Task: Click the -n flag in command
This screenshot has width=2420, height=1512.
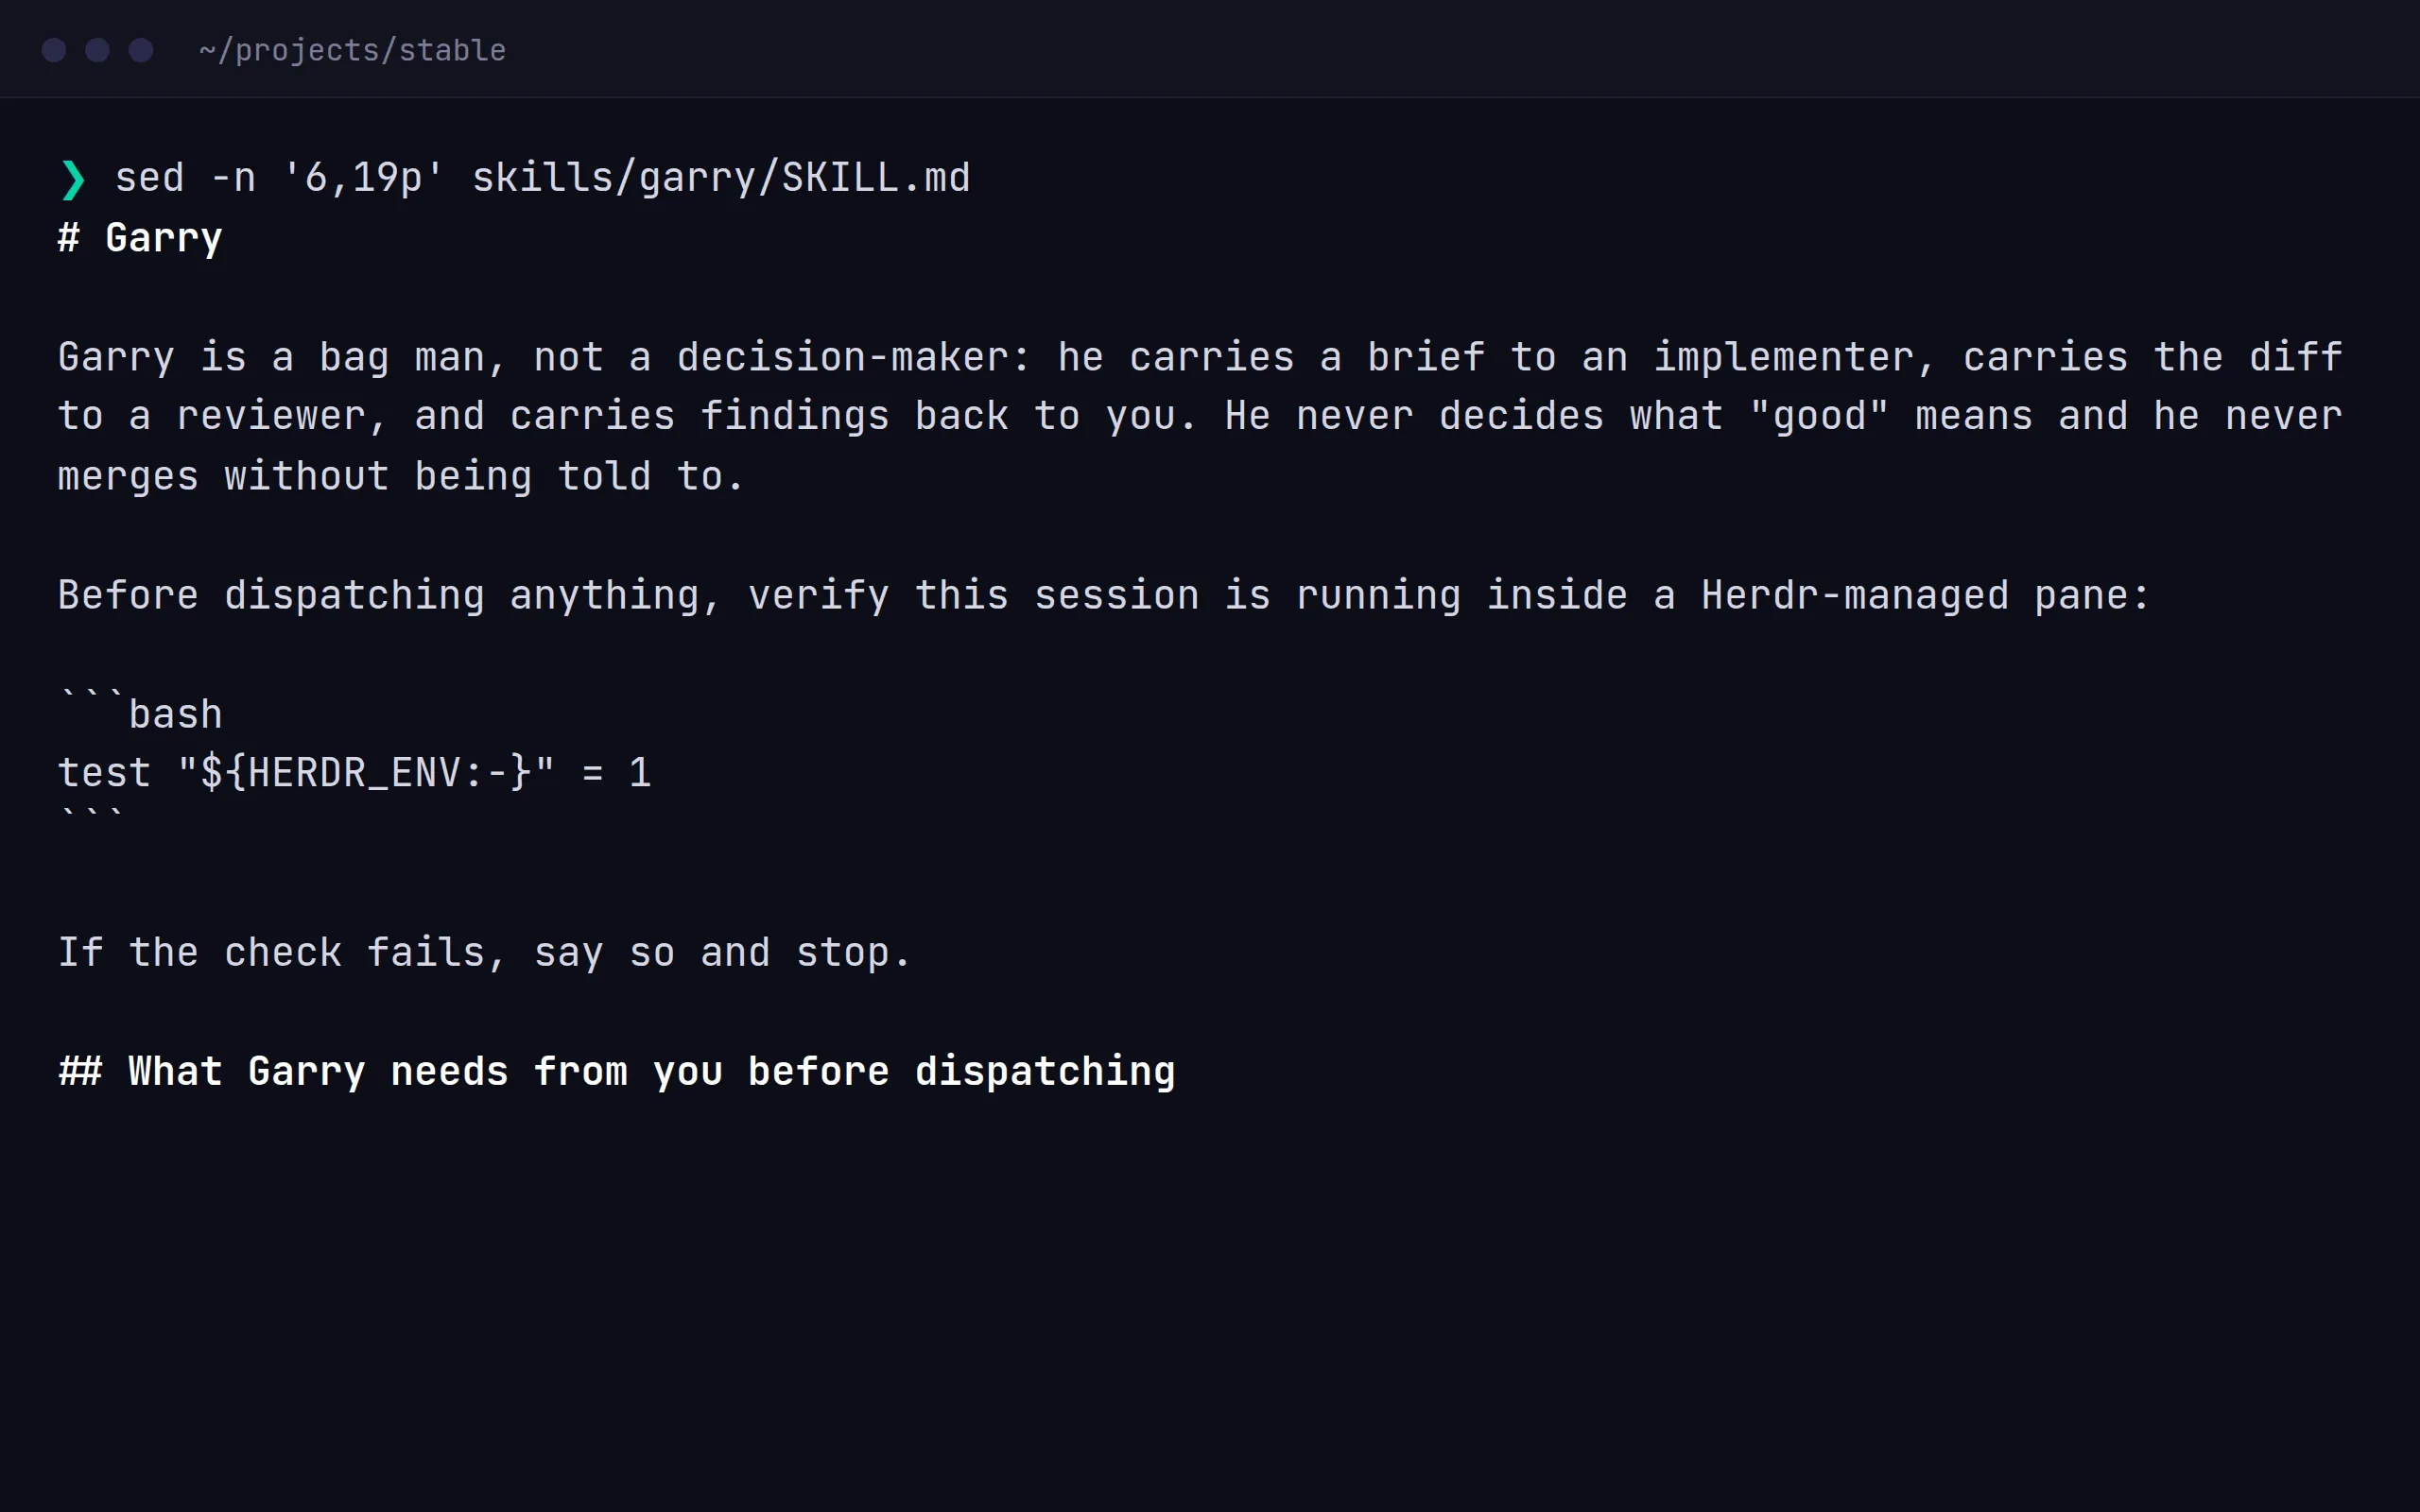Action: click(234, 178)
